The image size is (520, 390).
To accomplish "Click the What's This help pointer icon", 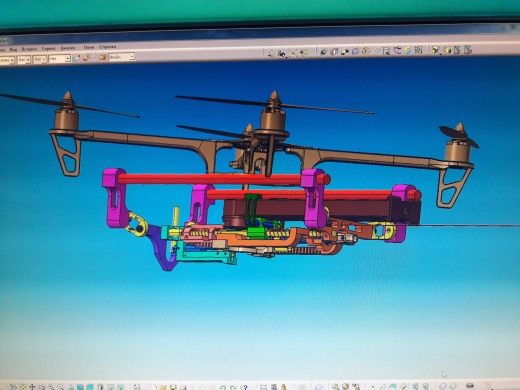I will pyautogui.click(x=244, y=387).
